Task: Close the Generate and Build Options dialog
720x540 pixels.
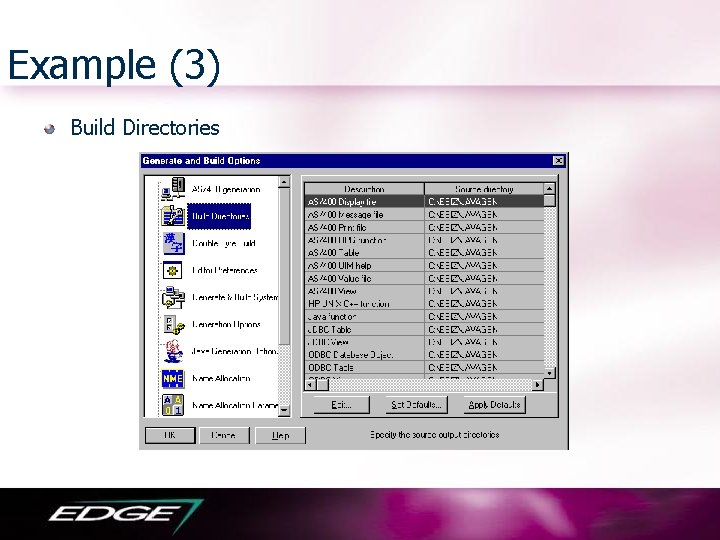Action: [558, 161]
